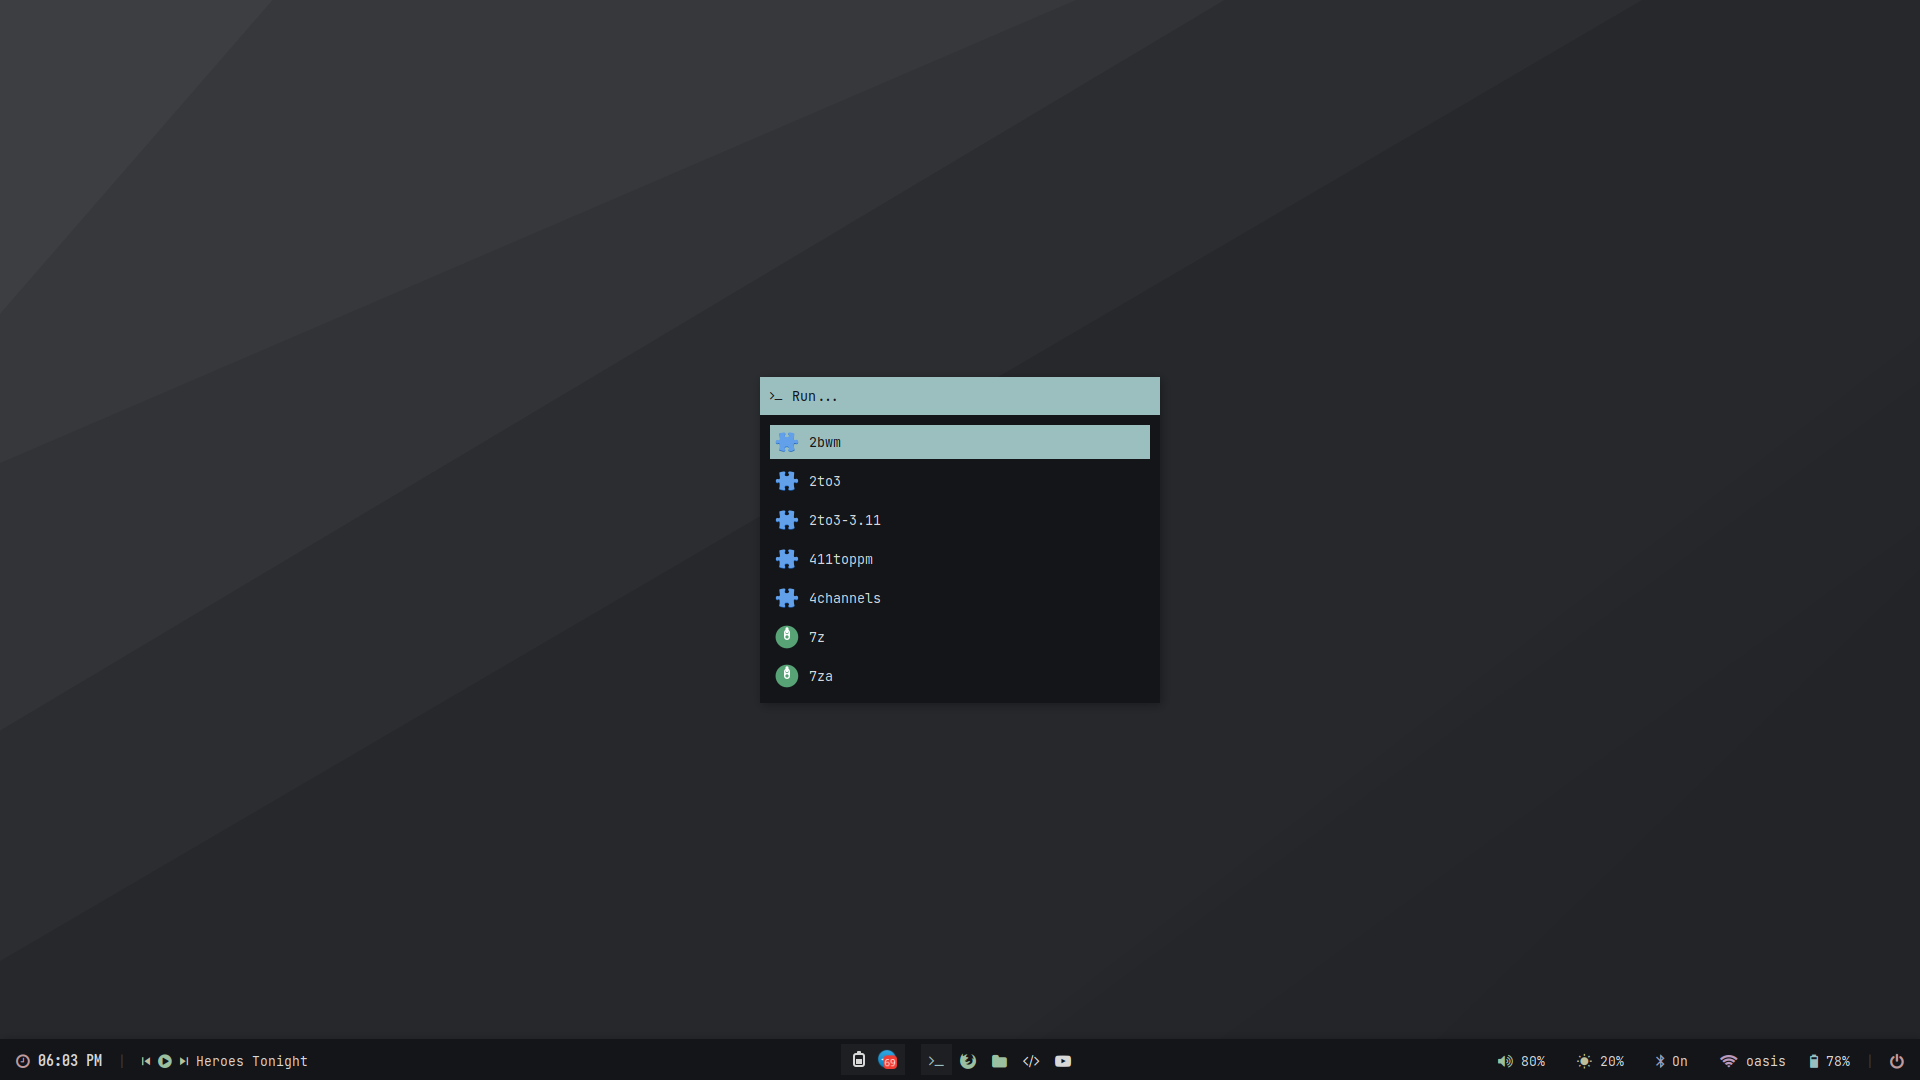
Task: Open the file manager folder icon
Action: point(999,1061)
